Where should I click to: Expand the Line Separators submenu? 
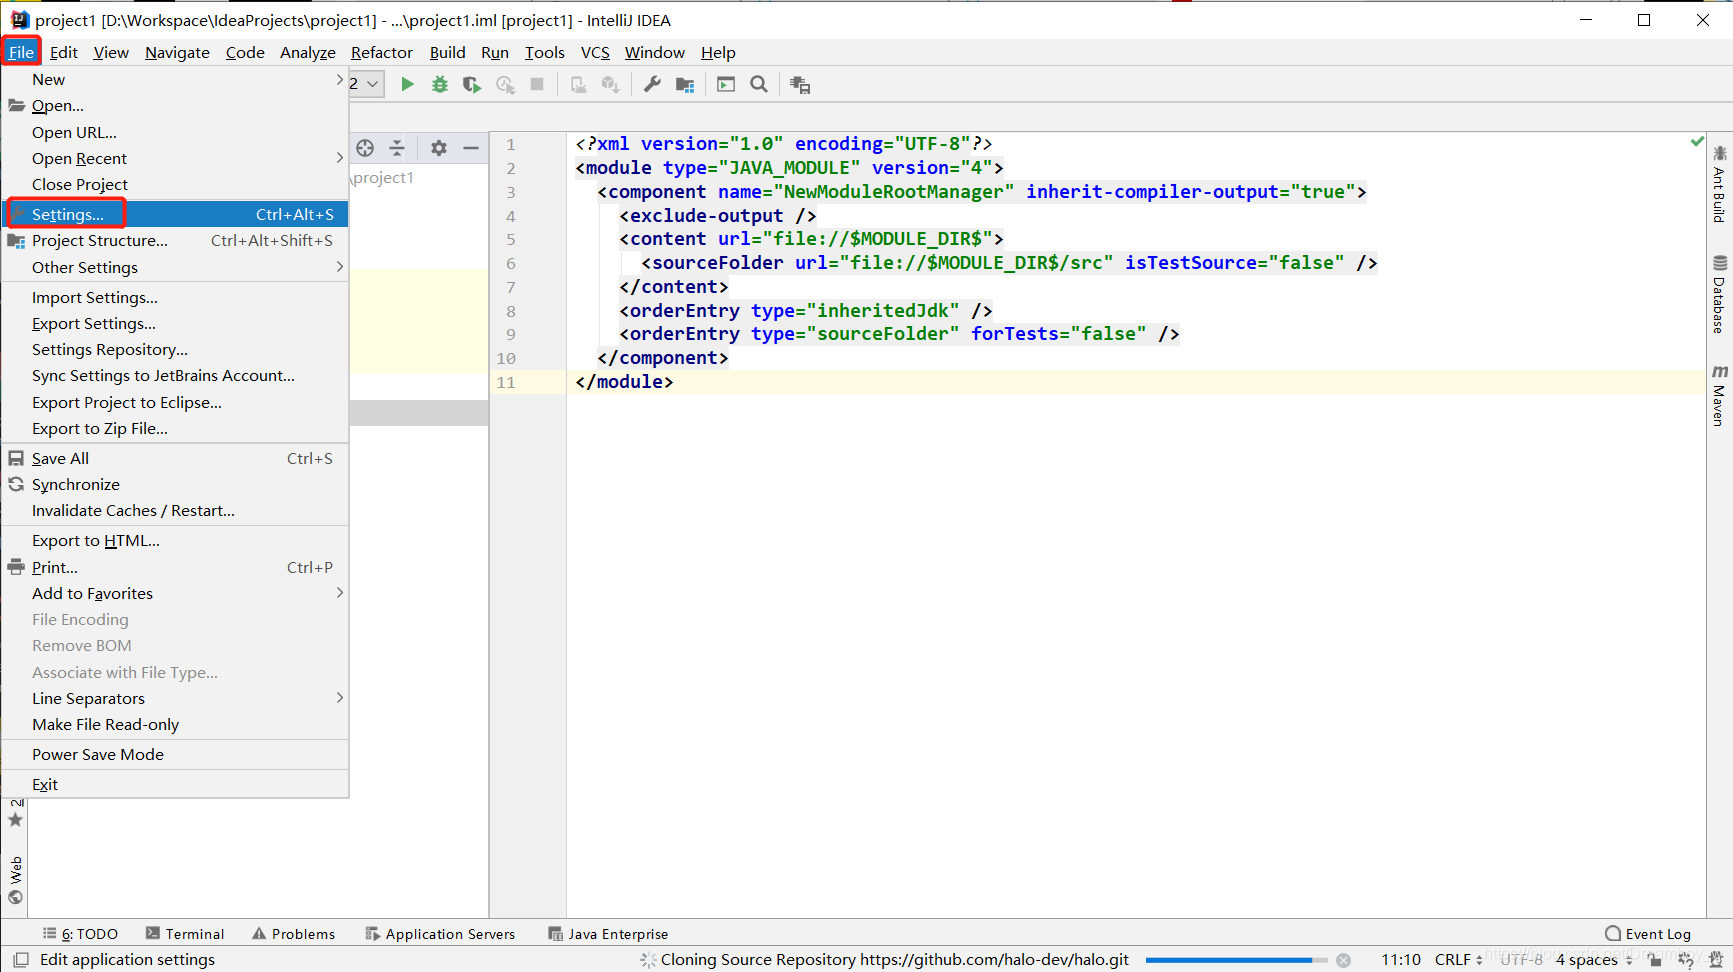[x=176, y=698]
